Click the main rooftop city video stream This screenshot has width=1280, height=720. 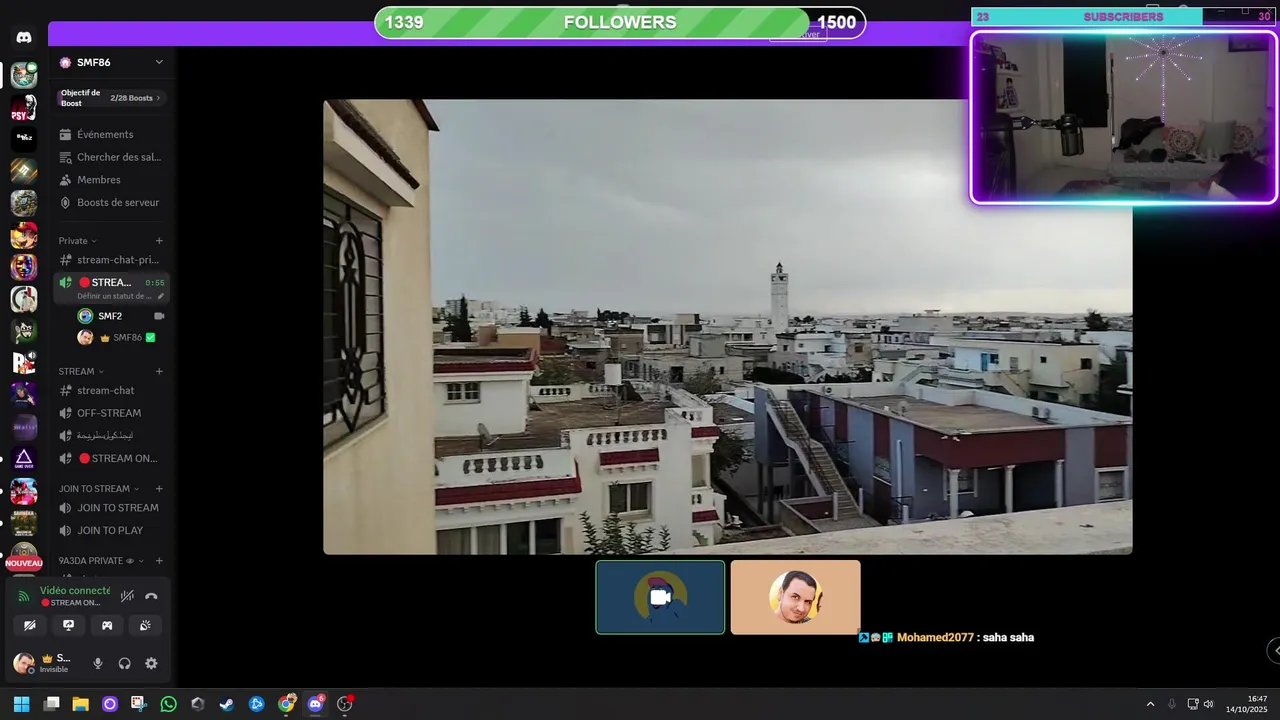(728, 327)
